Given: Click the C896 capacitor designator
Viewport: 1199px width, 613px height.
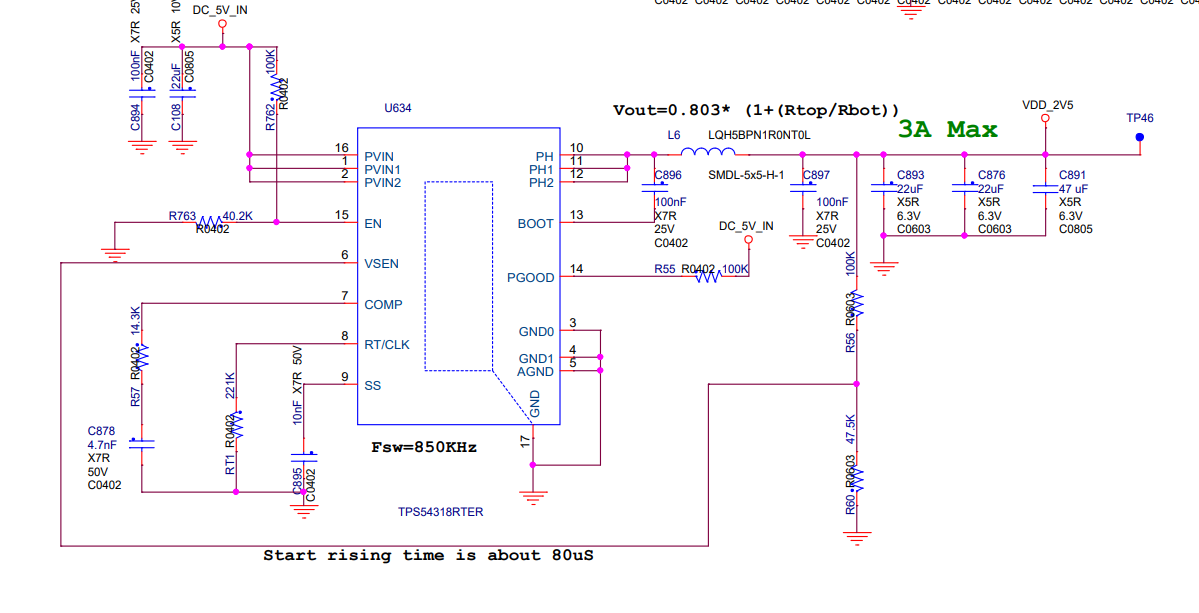Looking at the screenshot, I should (668, 175).
